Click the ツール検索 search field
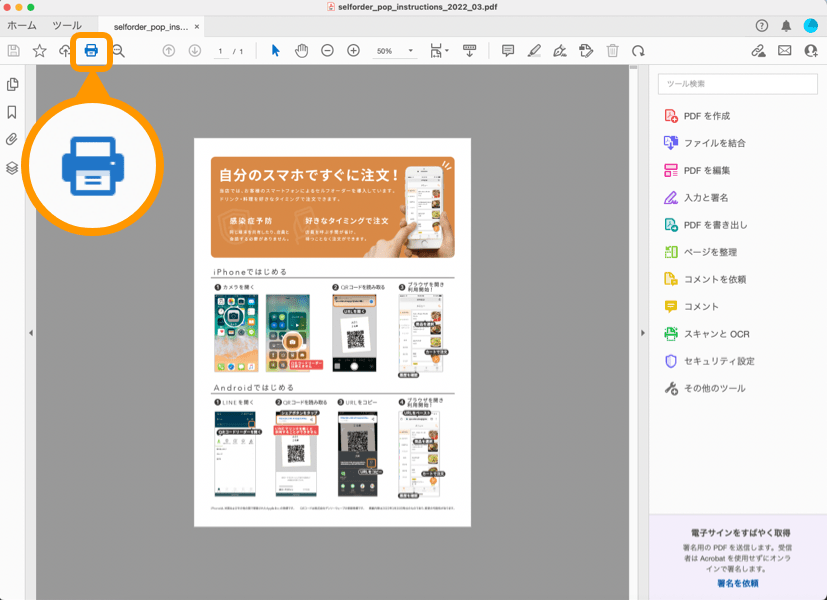827x600 pixels. tap(737, 84)
